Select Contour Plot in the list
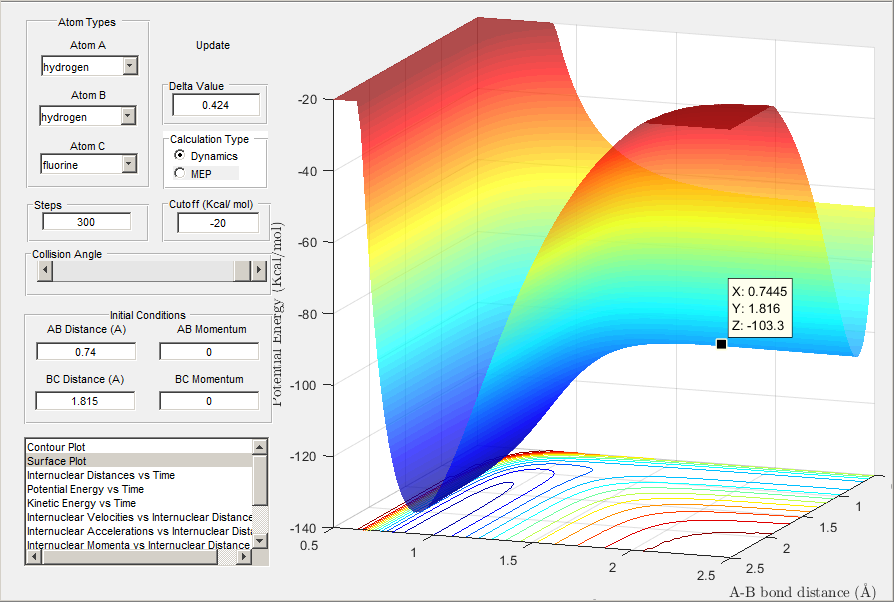The image size is (894, 602). 139,447
